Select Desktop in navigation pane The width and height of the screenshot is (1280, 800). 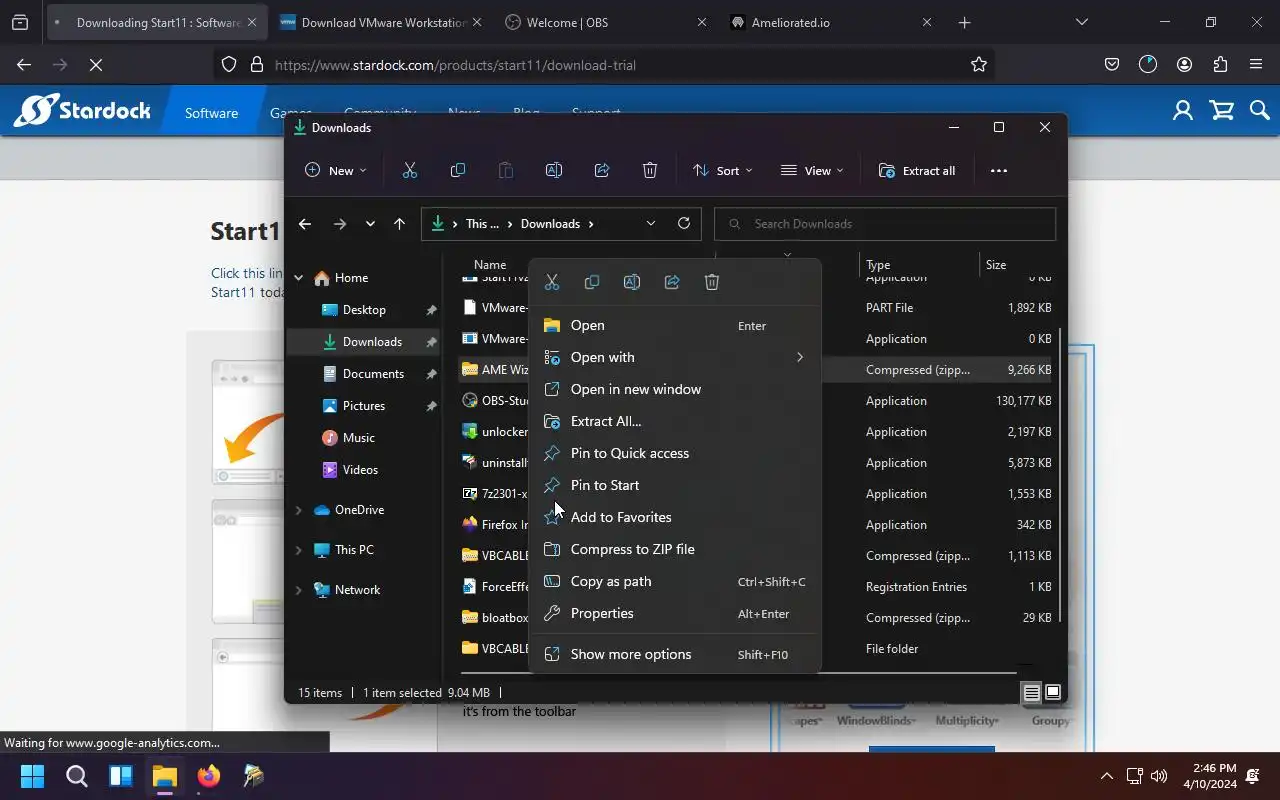pyautogui.click(x=364, y=310)
